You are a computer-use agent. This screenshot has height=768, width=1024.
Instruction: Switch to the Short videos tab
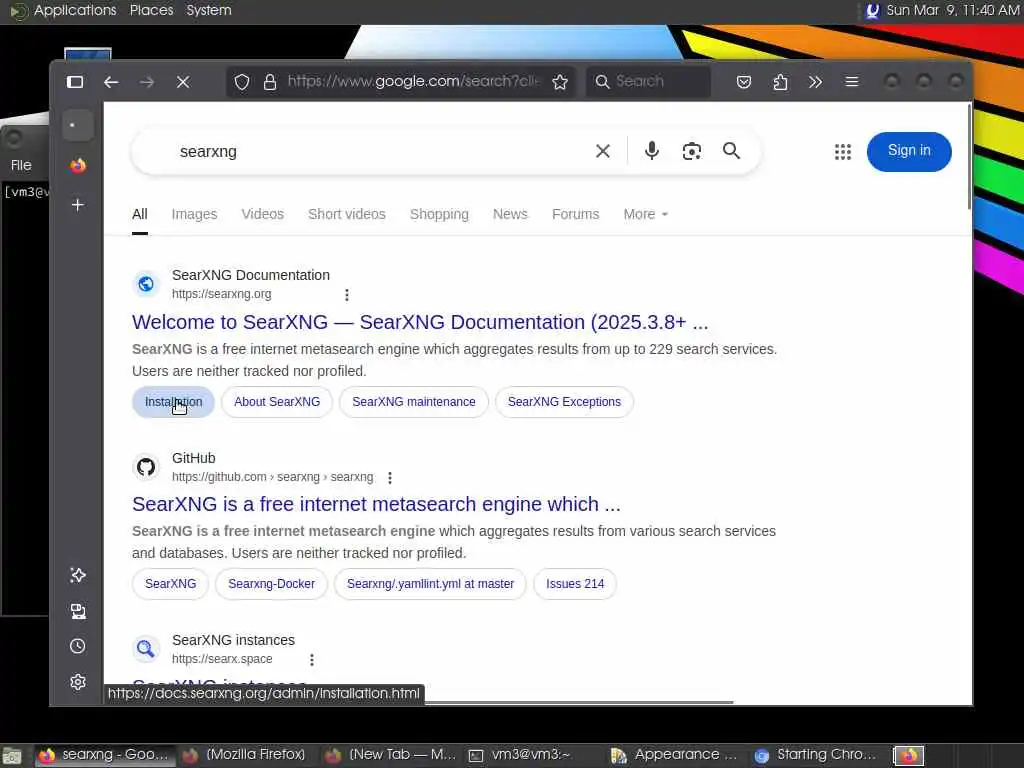[347, 214]
